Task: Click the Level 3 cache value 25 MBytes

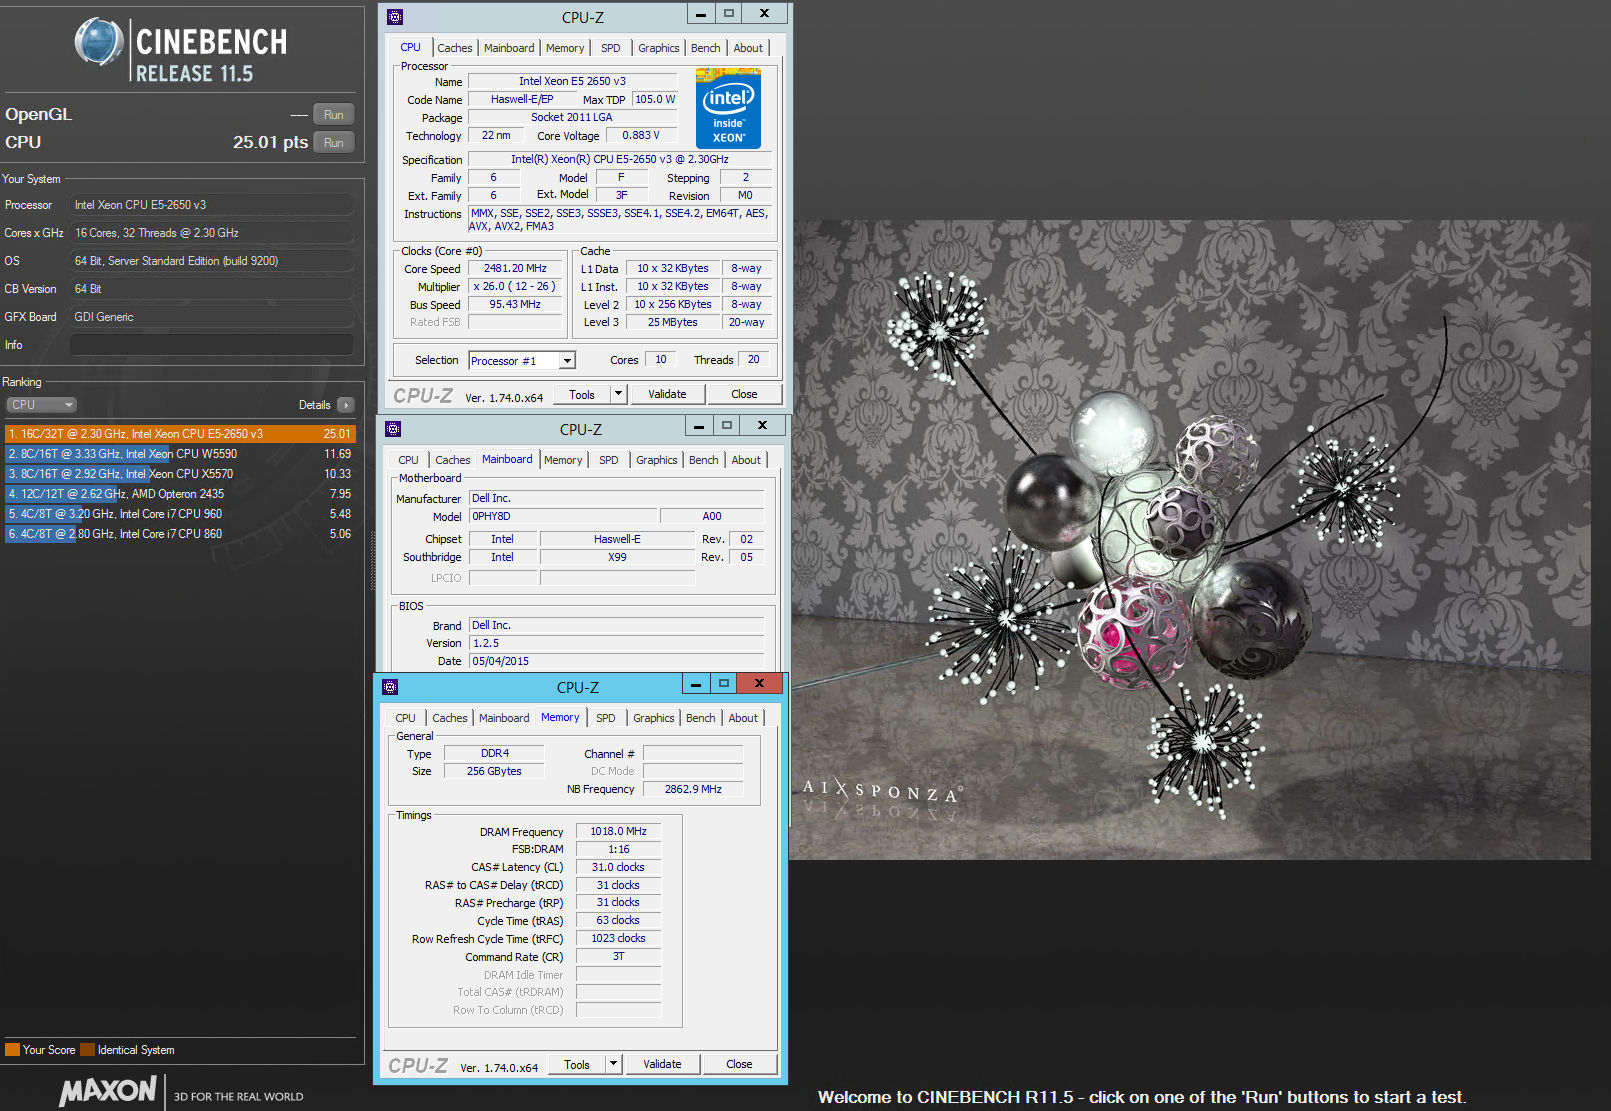Action: [673, 322]
